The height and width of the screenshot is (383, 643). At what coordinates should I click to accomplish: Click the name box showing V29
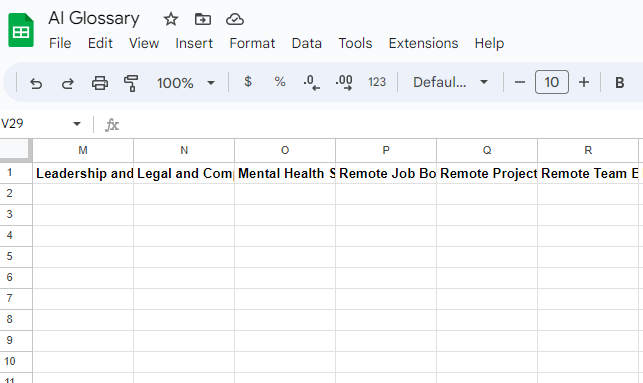point(35,124)
